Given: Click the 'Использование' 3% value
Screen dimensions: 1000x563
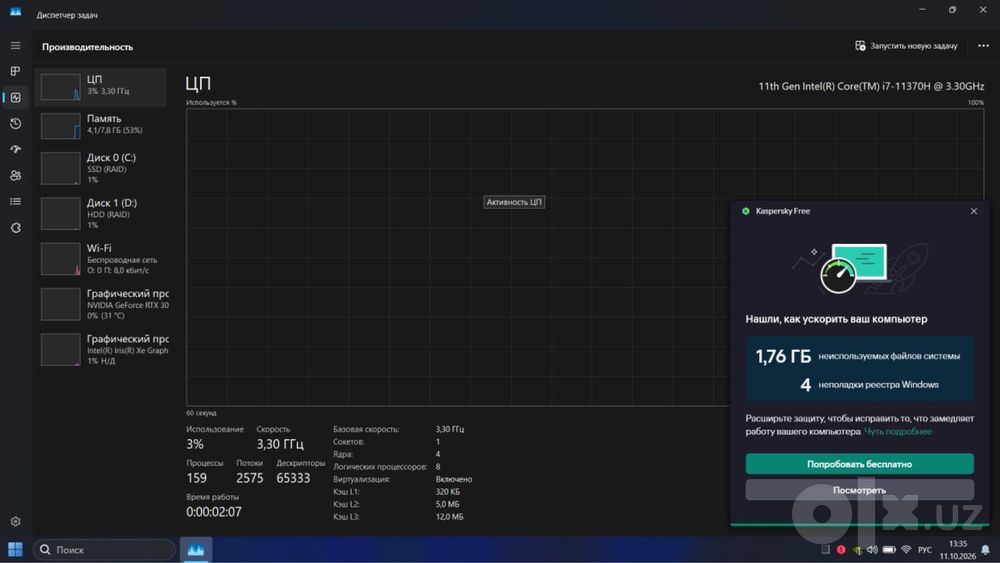Looking at the screenshot, I should click(x=195, y=444).
